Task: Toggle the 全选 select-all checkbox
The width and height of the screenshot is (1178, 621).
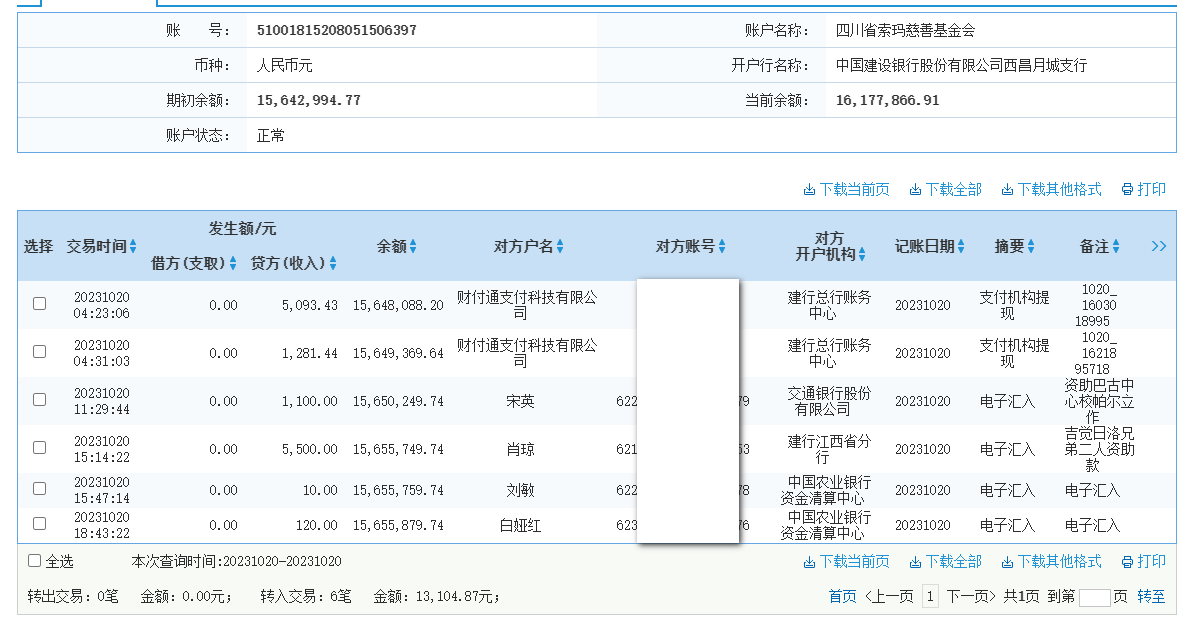Action: 35,561
